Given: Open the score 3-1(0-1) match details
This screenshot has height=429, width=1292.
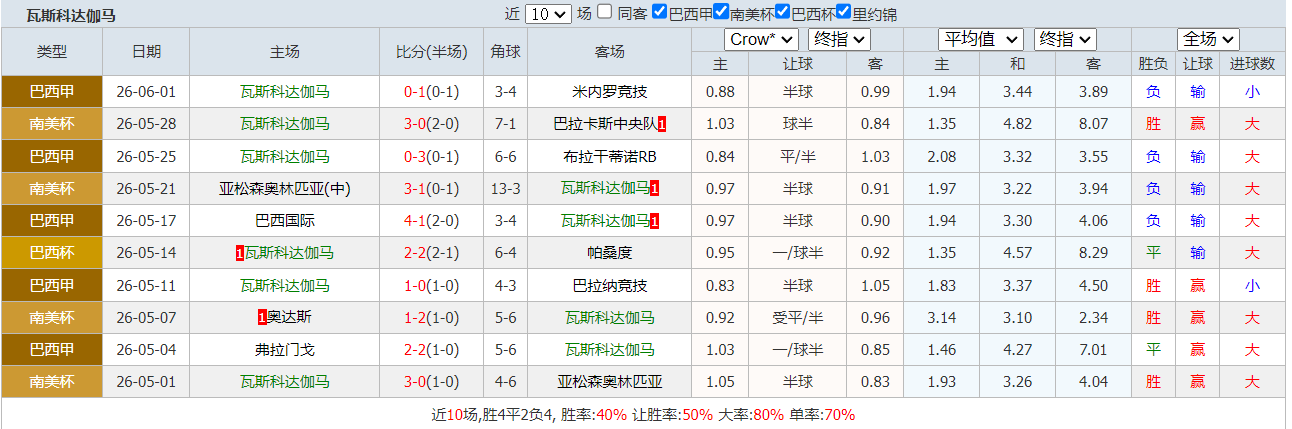Looking at the screenshot, I should click(432, 188).
